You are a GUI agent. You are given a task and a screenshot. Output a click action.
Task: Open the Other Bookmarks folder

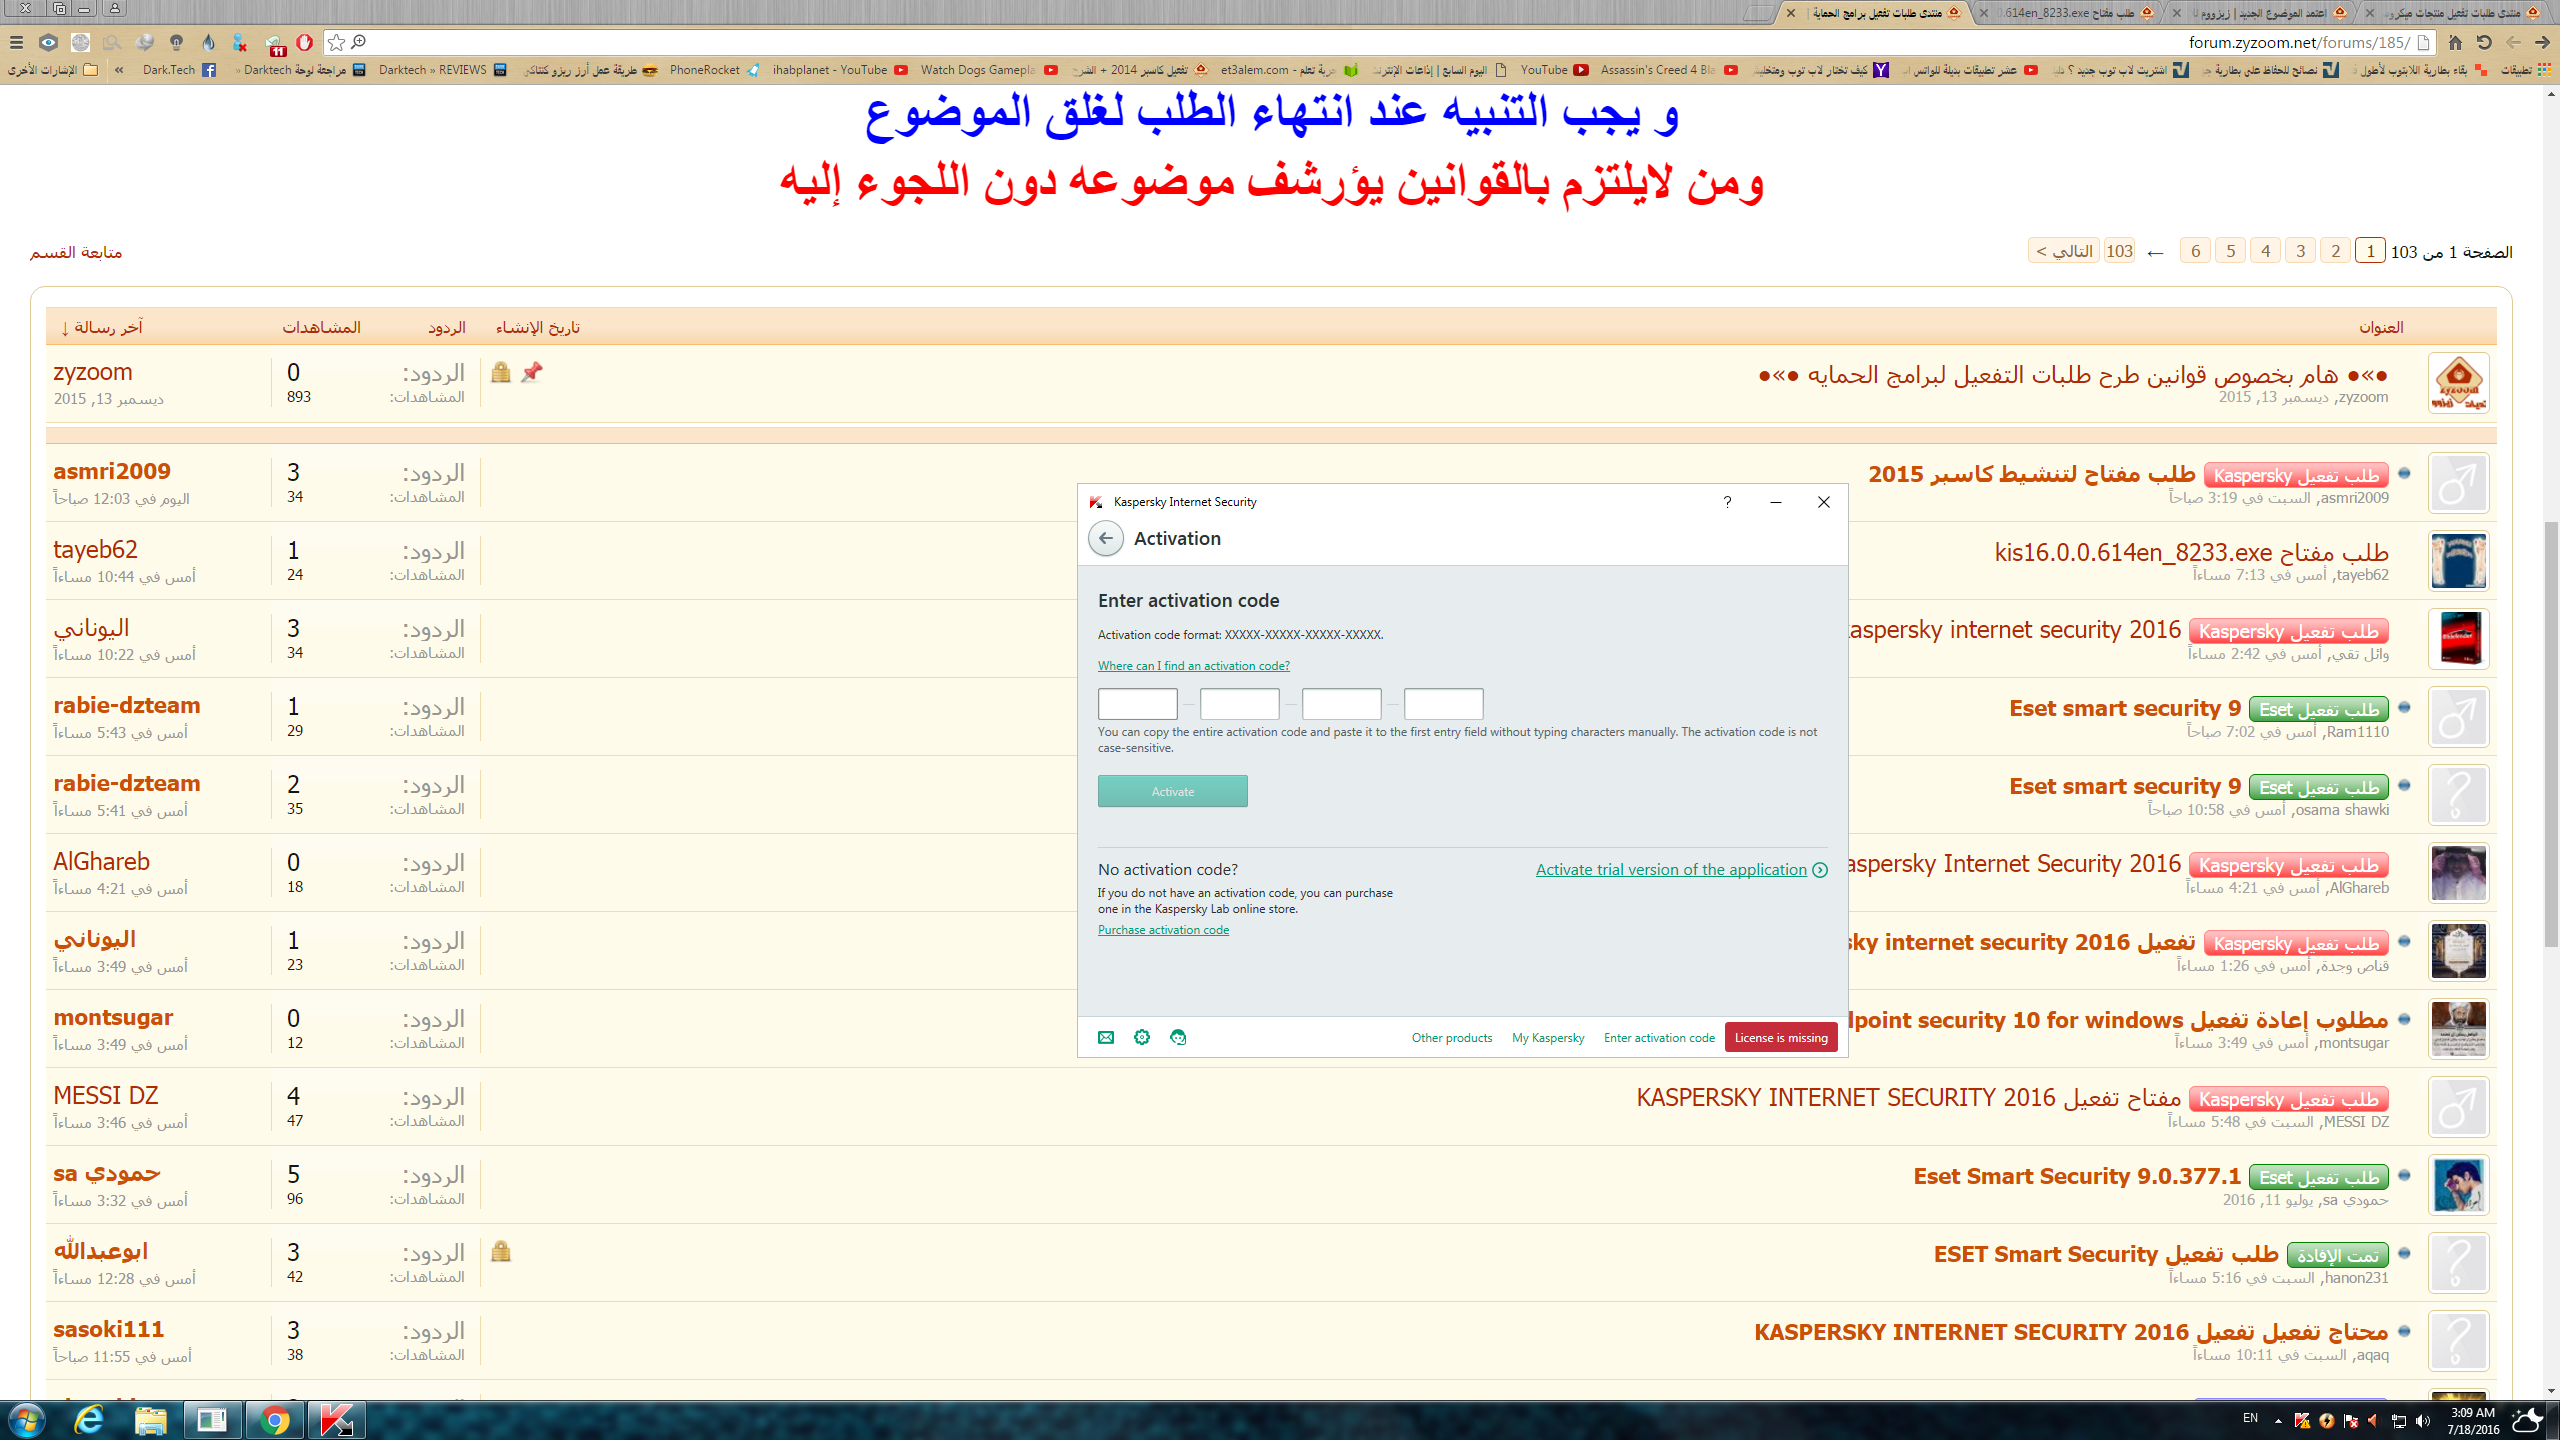click(54, 70)
